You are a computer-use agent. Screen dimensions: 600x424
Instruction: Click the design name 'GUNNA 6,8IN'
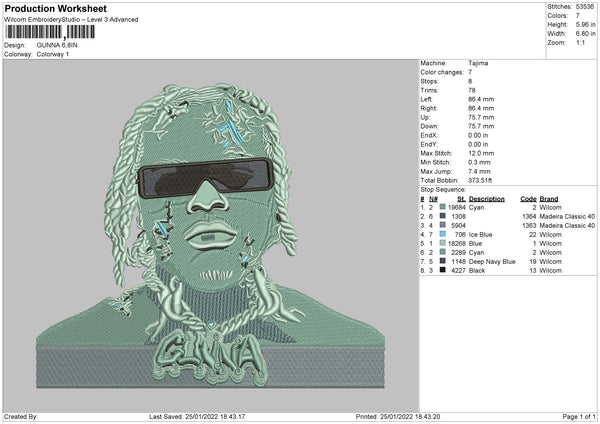tap(57, 45)
